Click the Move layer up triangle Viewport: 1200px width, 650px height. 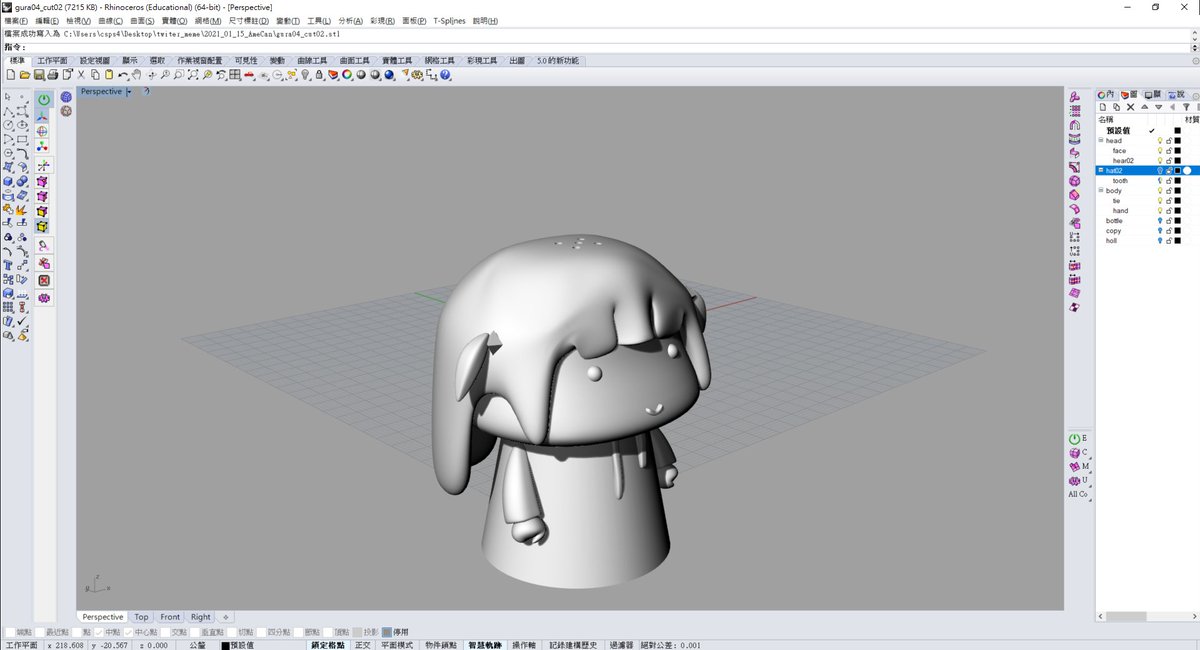[1145, 107]
